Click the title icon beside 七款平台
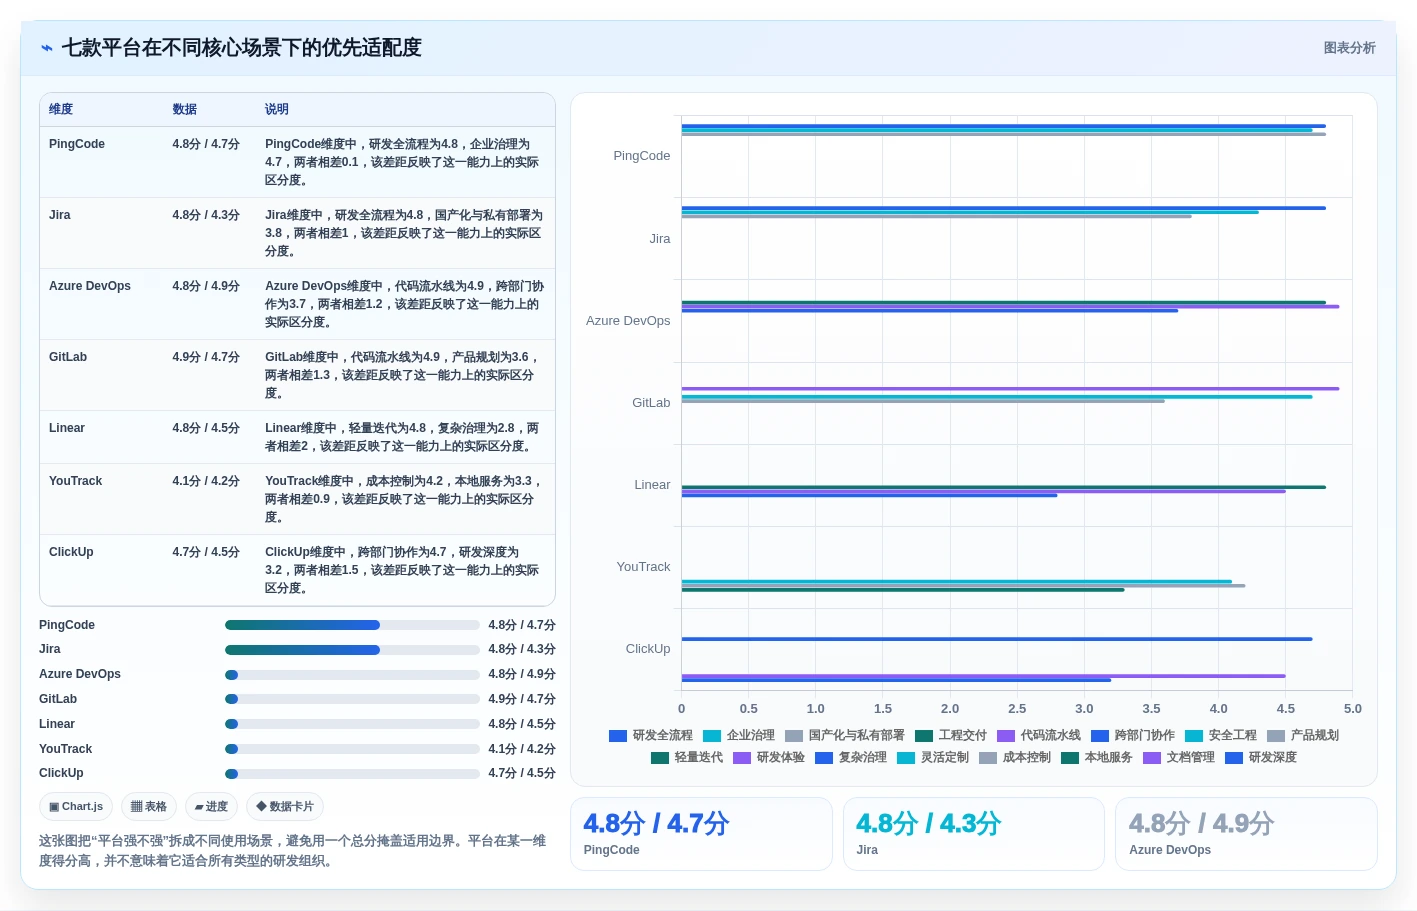This screenshot has height=911, width=1417. (47, 48)
